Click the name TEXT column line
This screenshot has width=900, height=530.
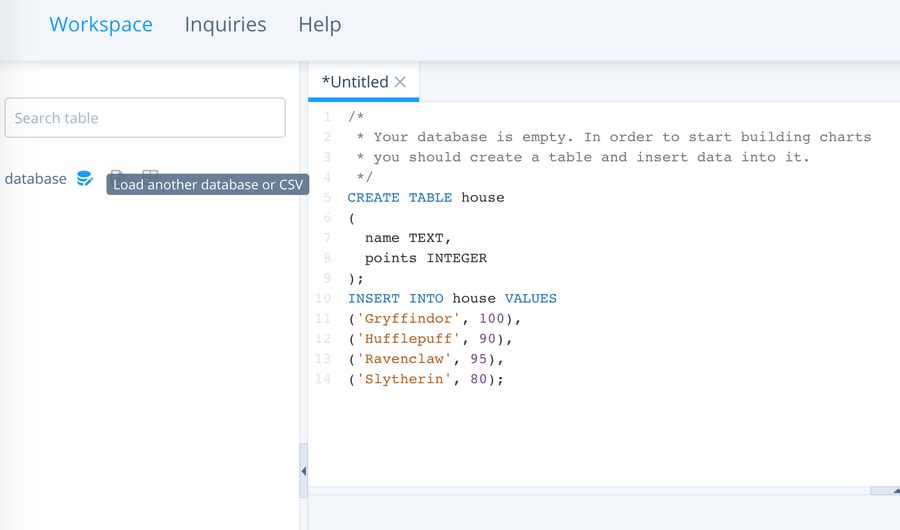[x=408, y=238]
